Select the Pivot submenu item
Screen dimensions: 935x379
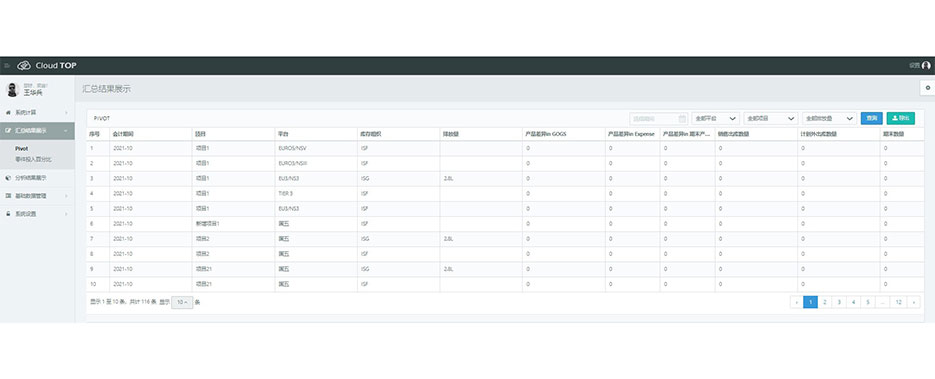(x=22, y=148)
